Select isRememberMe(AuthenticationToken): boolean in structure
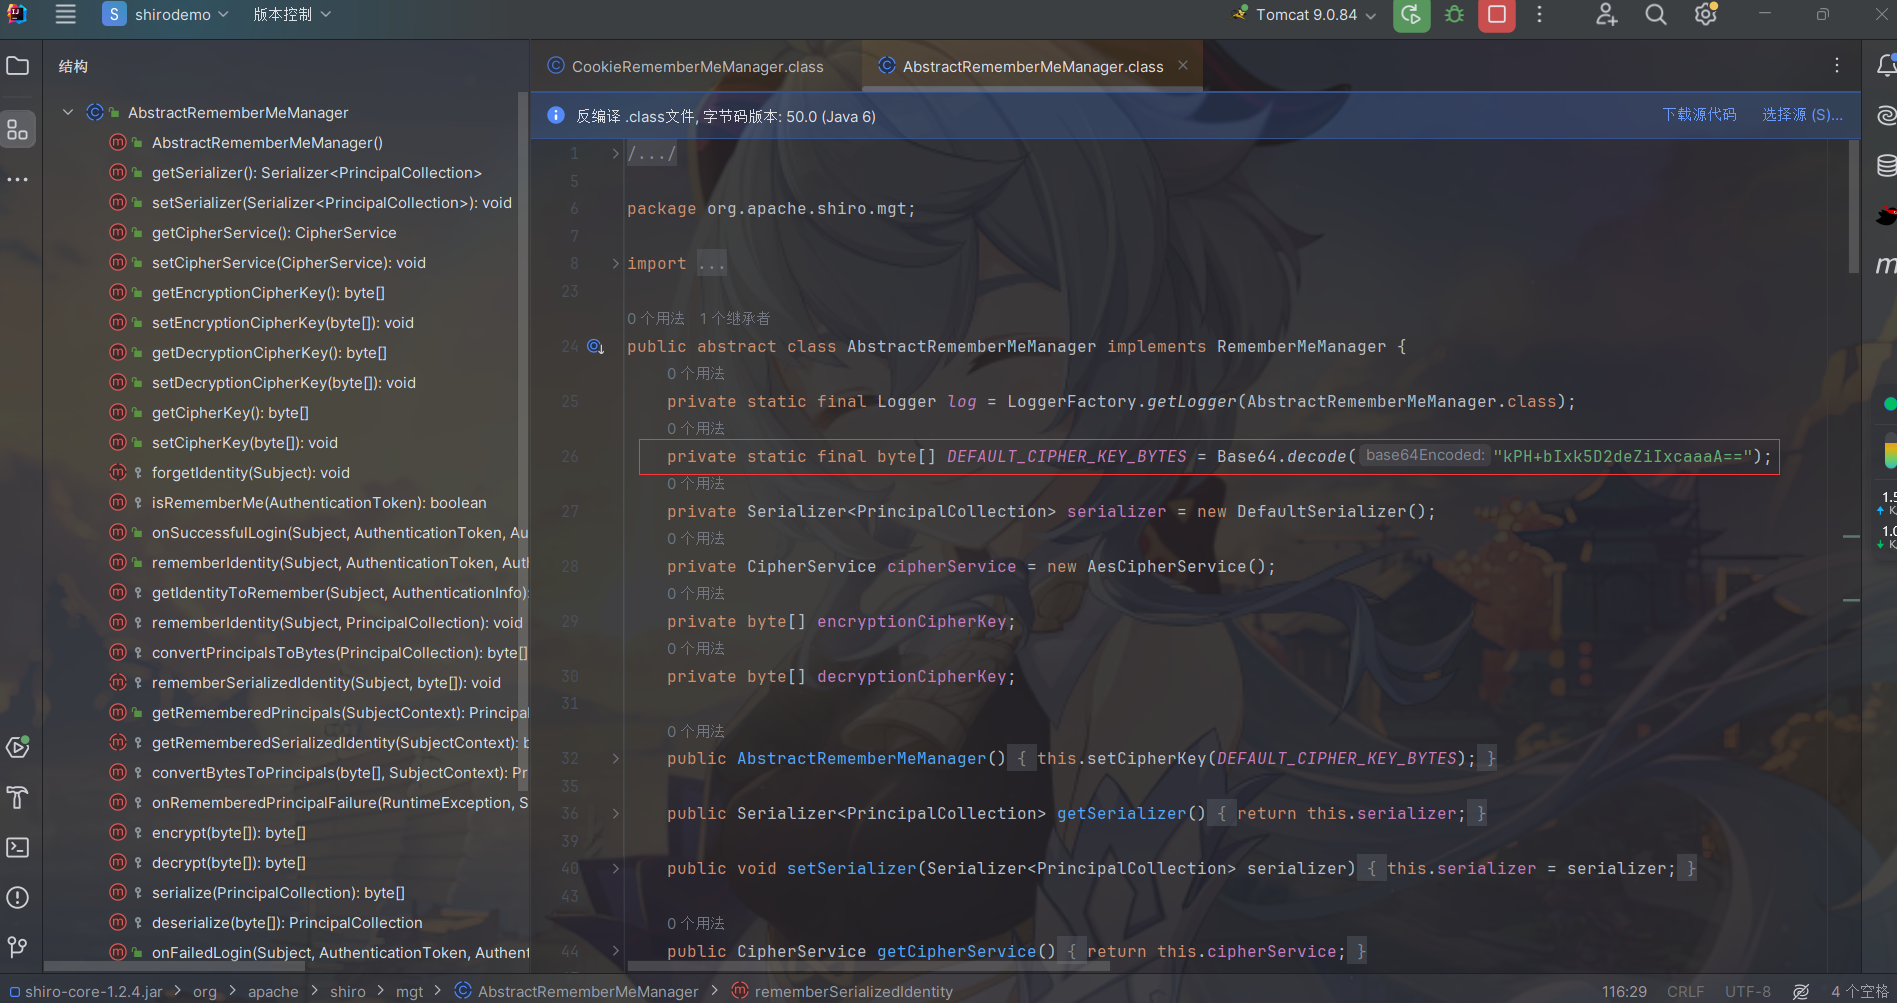The image size is (1897, 1003). click(319, 503)
